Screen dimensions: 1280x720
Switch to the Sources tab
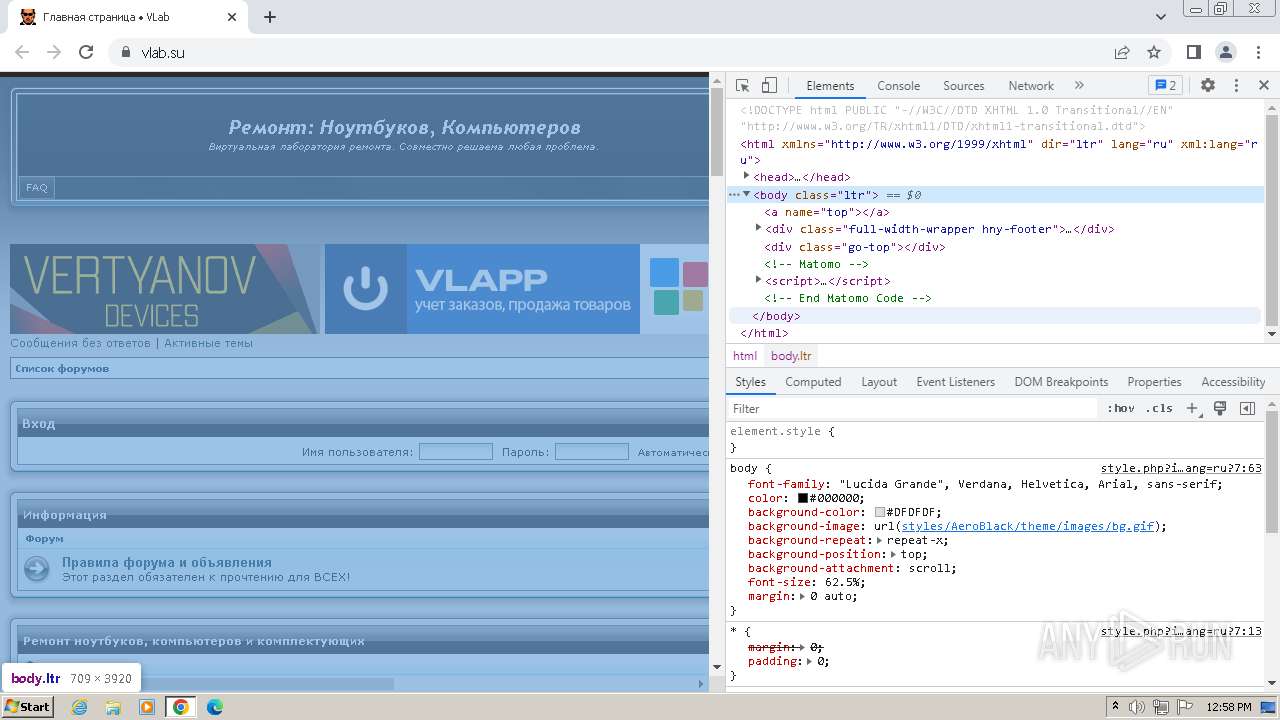pyautogui.click(x=964, y=86)
